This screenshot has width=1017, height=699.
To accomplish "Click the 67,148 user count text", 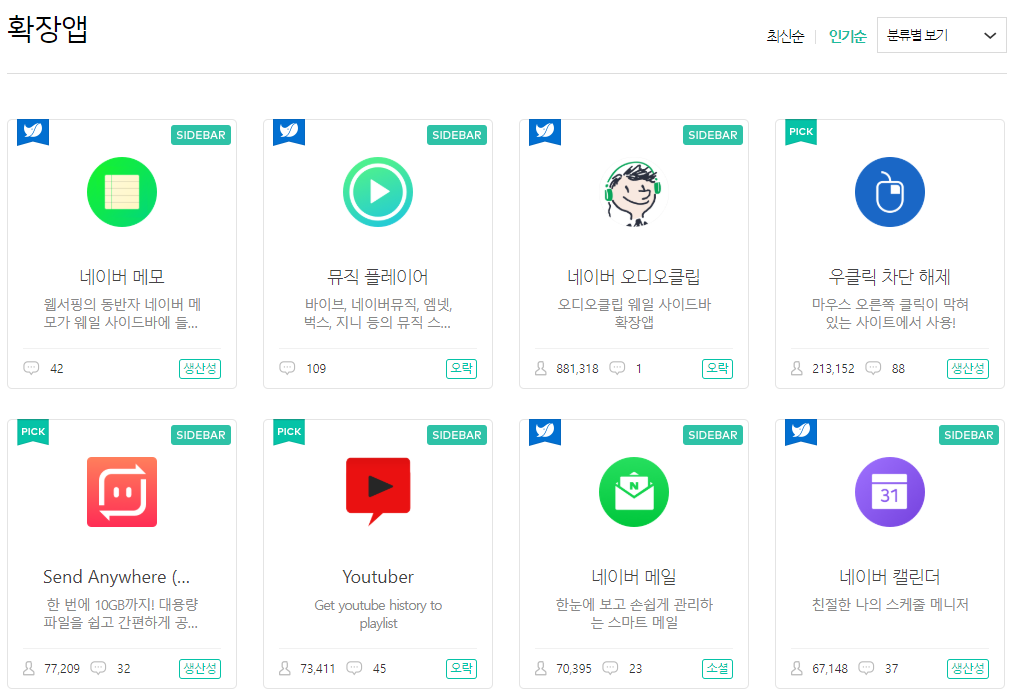I will 830,669.
